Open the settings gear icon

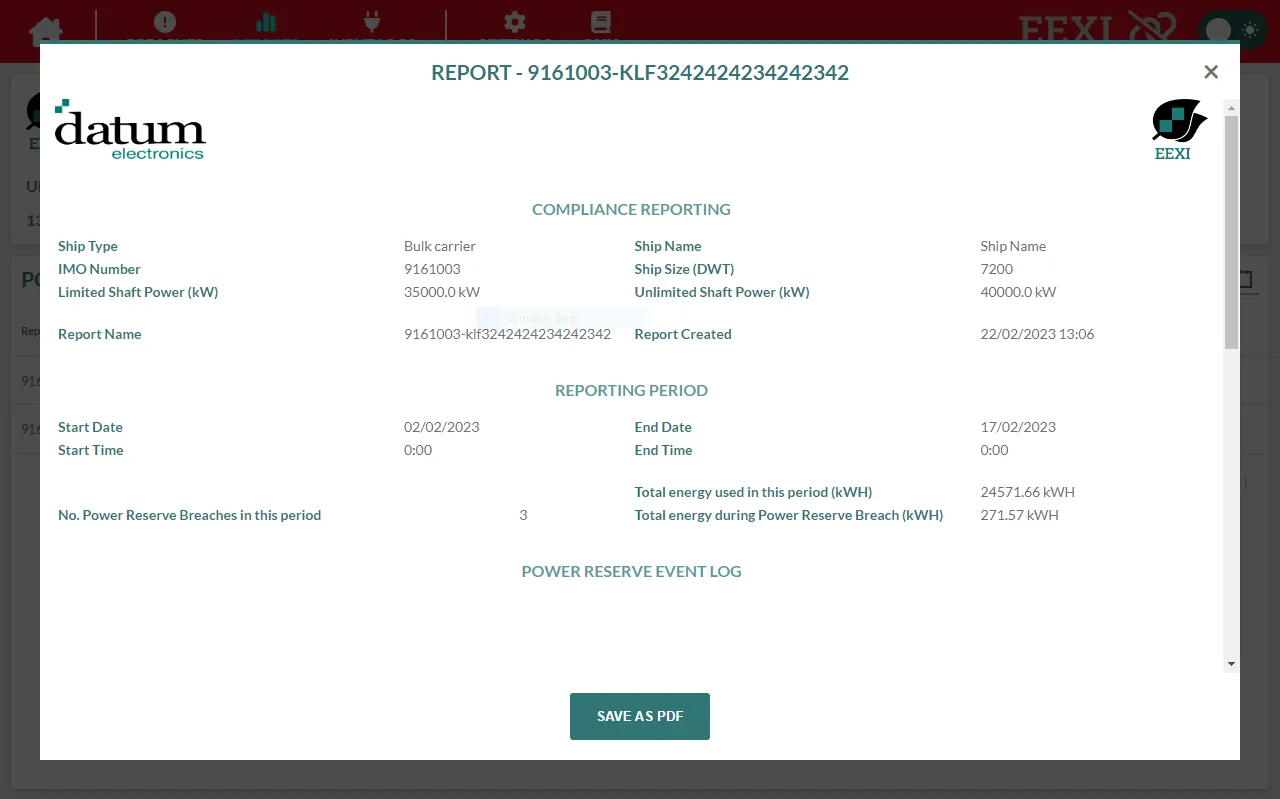(515, 23)
